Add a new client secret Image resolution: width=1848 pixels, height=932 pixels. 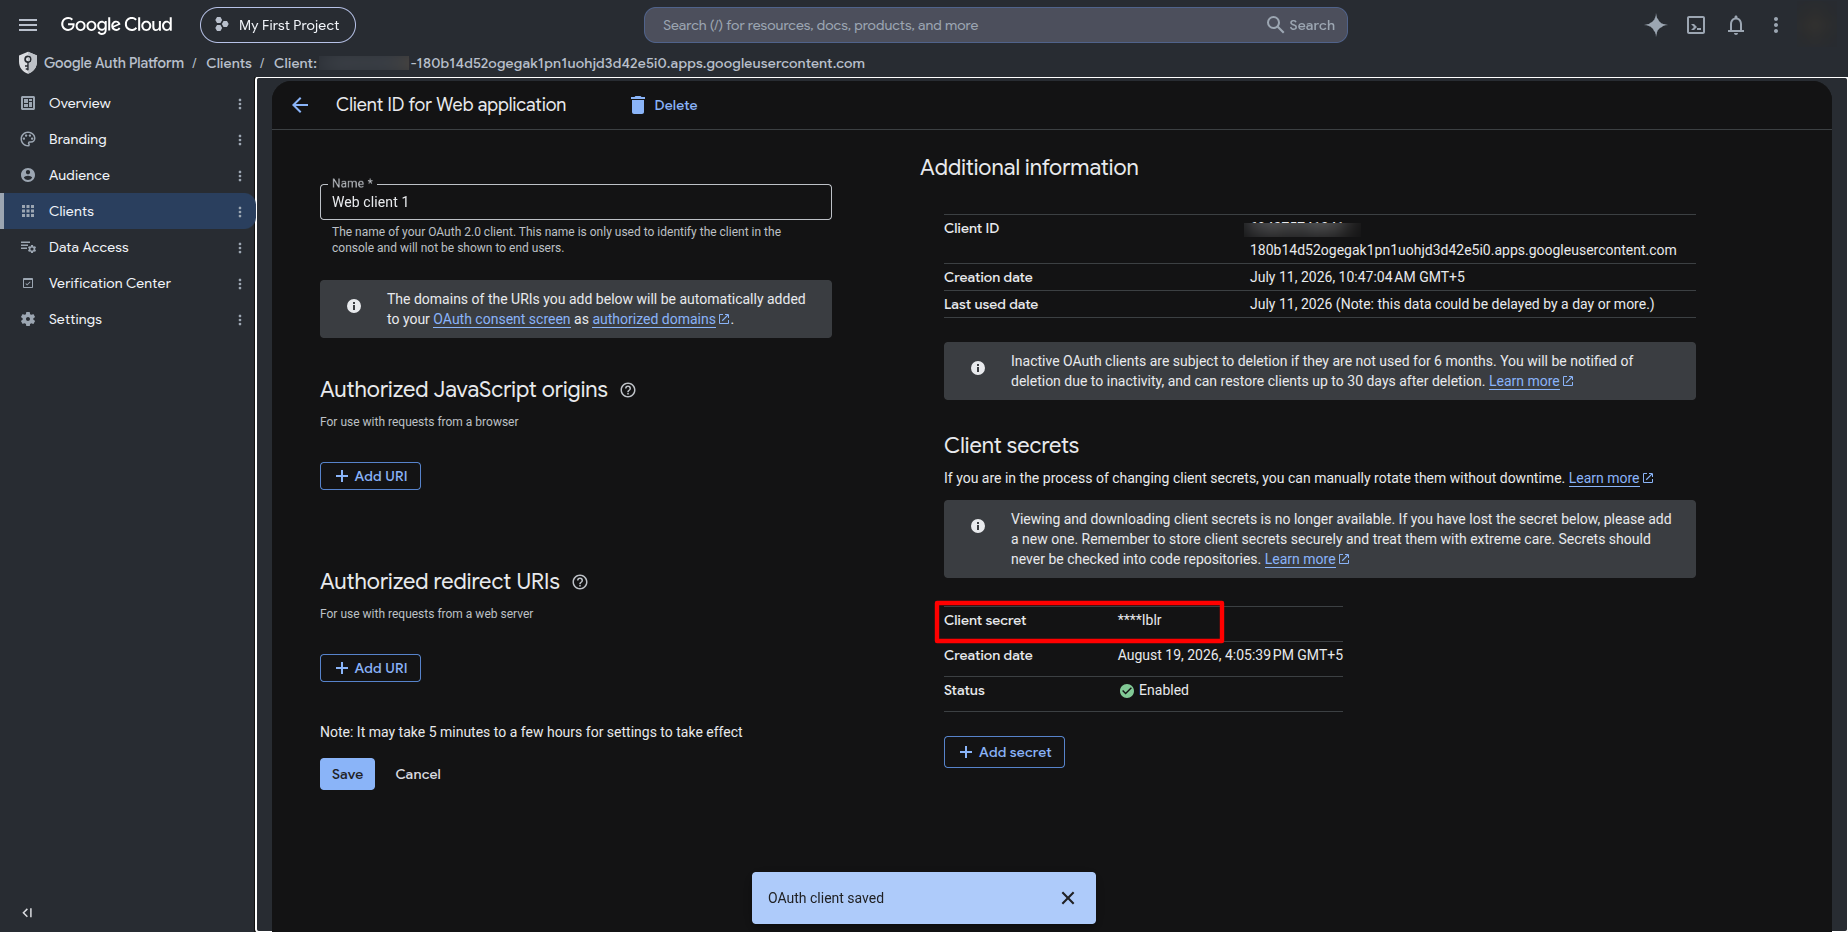1004,752
